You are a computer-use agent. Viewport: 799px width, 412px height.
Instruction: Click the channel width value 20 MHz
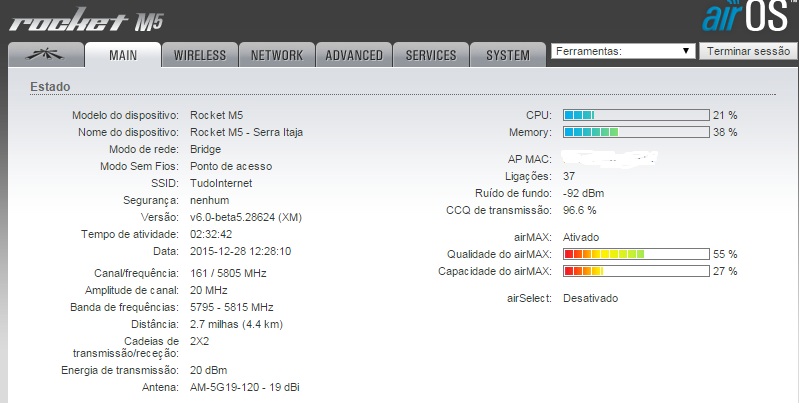208,290
